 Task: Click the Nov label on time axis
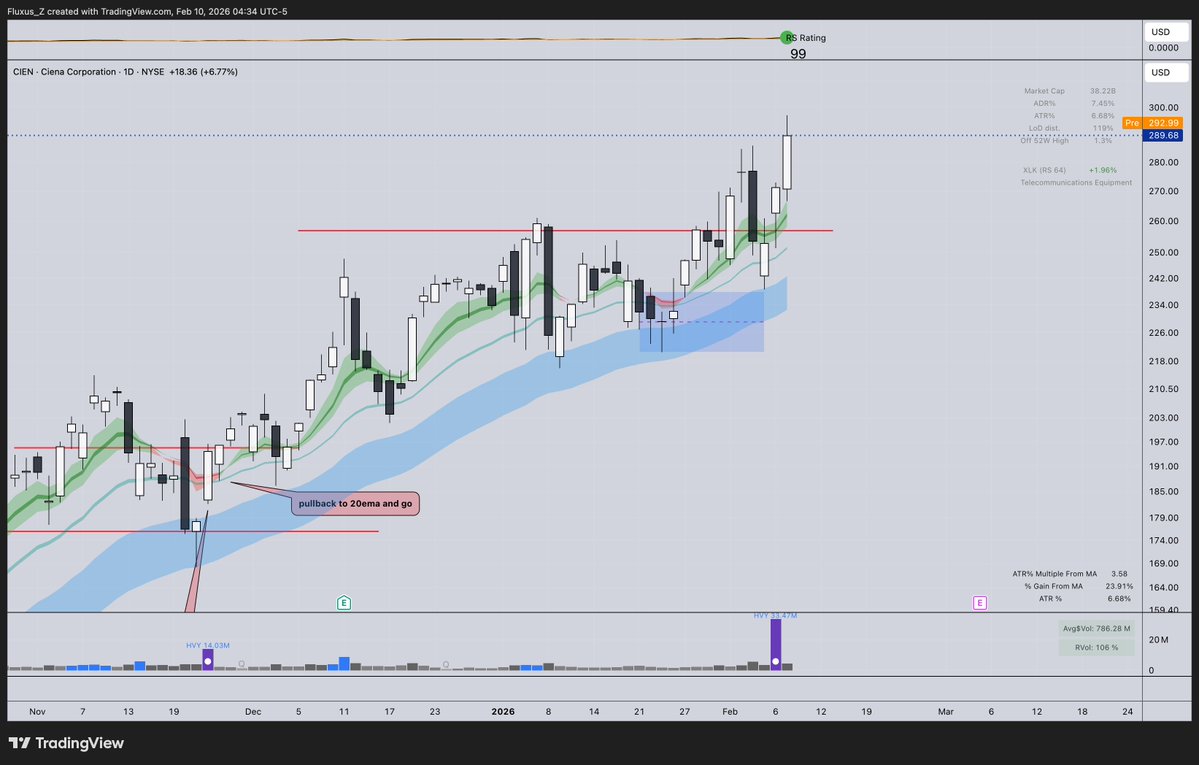pyautogui.click(x=37, y=711)
